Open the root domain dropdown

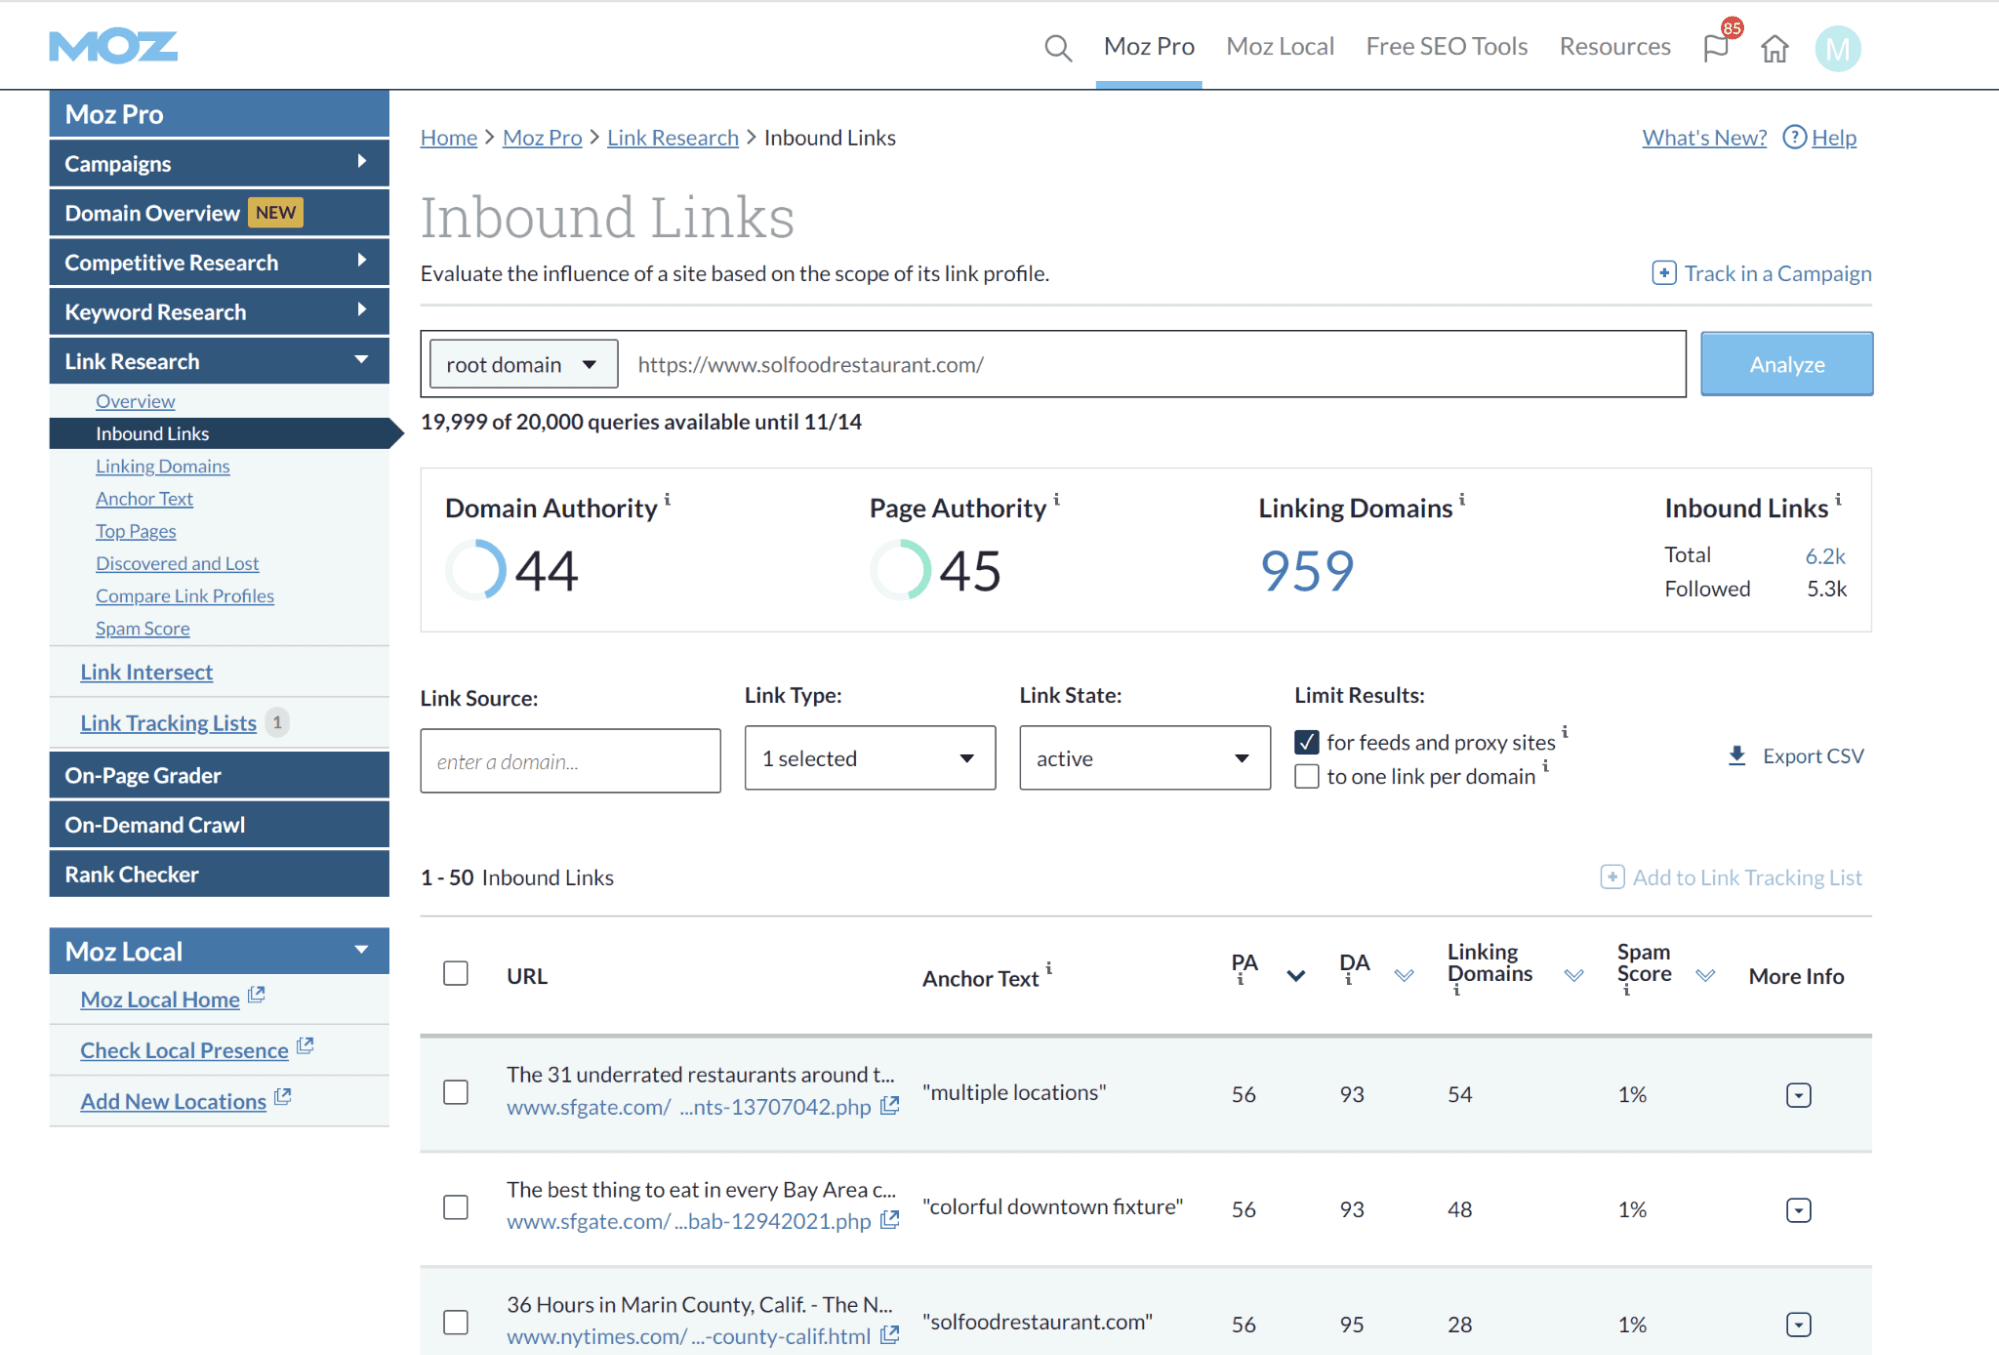click(x=523, y=365)
